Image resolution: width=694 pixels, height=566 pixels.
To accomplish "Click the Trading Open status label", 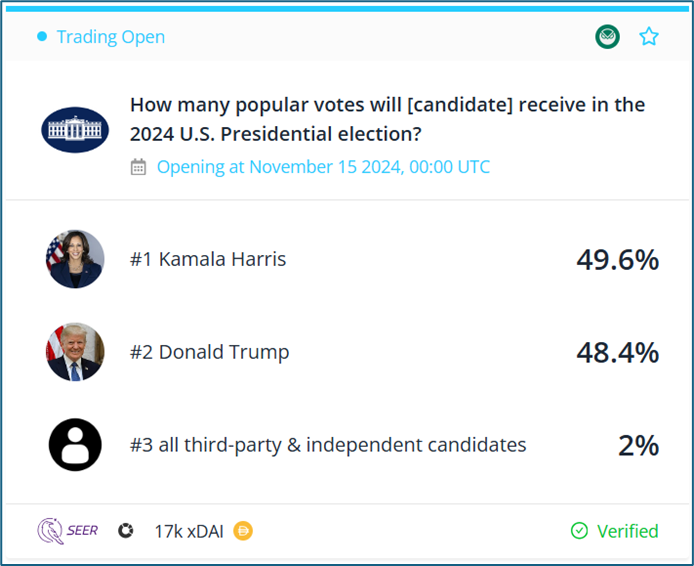I will (111, 37).
